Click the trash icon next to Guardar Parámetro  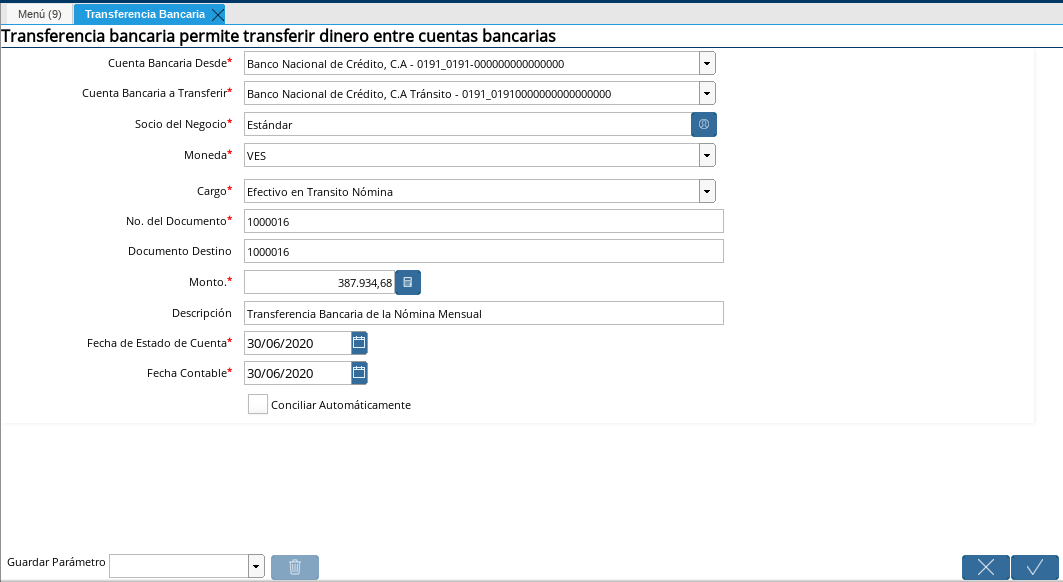click(x=294, y=566)
